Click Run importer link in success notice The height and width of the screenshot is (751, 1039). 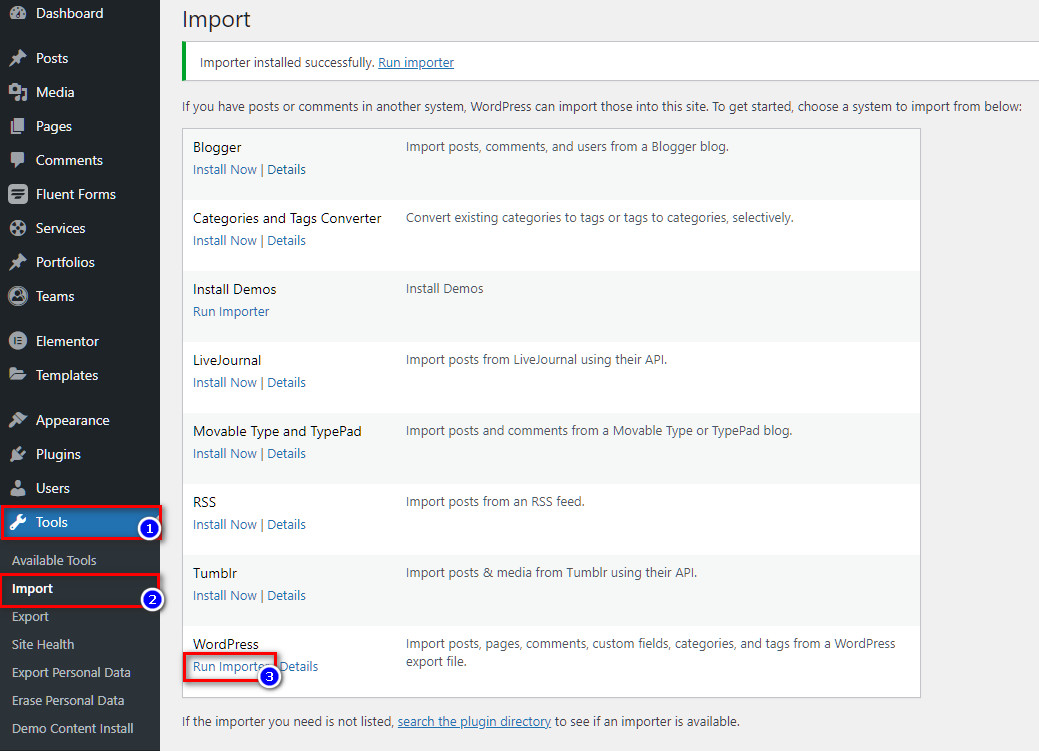[415, 62]
